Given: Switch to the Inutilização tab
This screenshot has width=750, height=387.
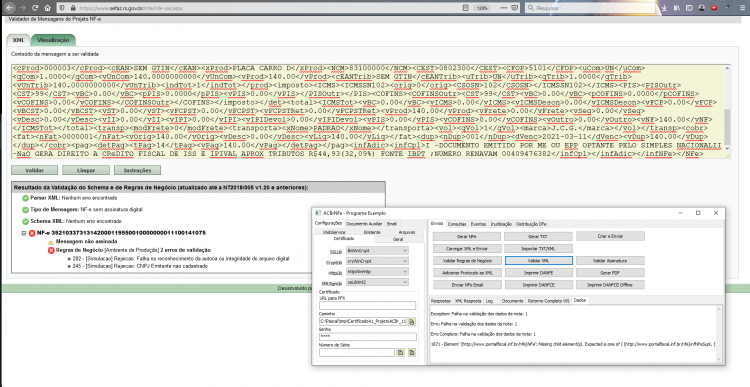Looking at the screenshot, I should pyautogui.click(x=501, y=224).
